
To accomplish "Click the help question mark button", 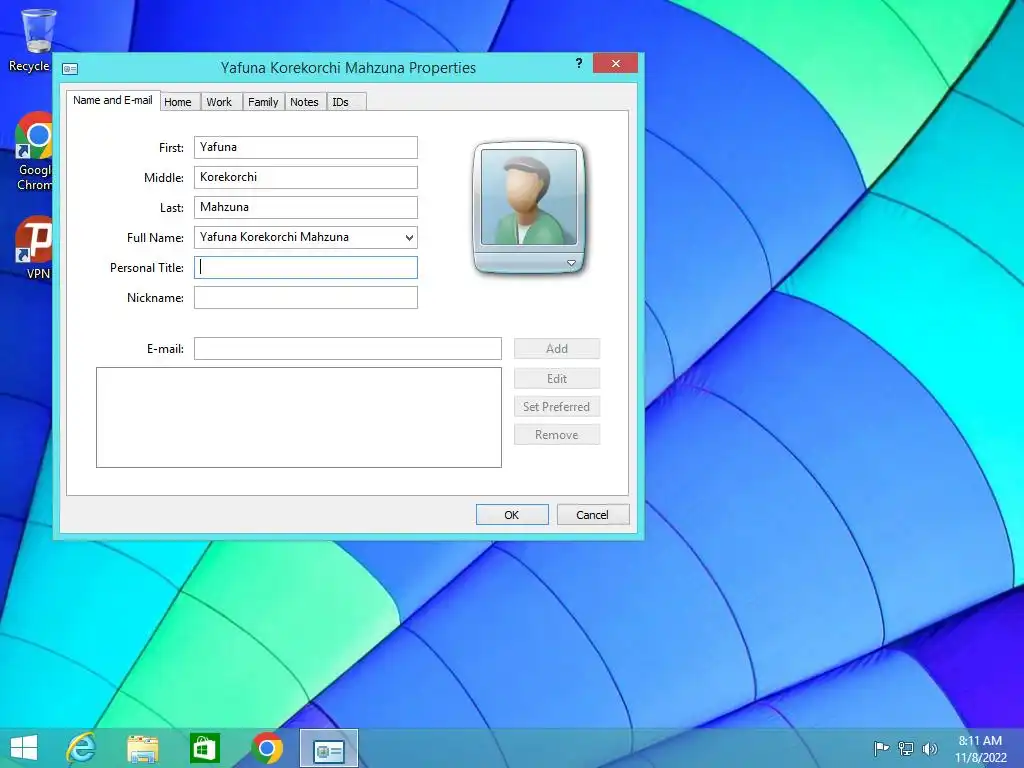I will click(x=579, y=63).
